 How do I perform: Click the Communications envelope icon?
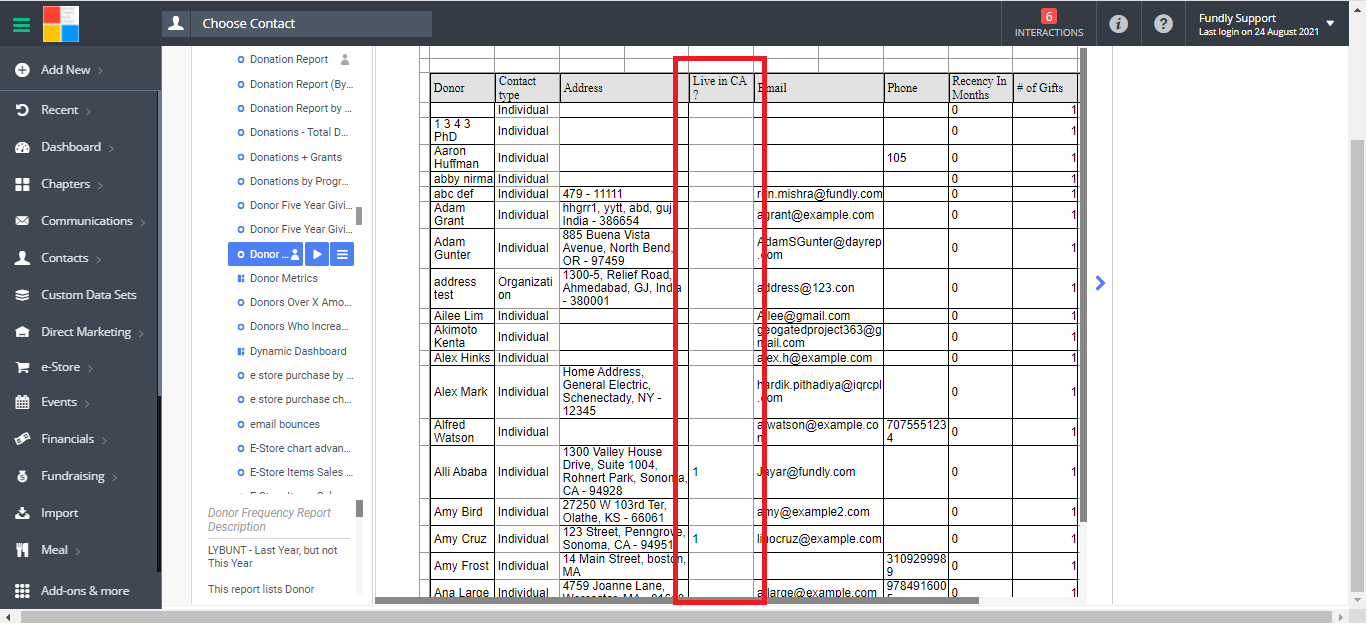tap(22, 221)
